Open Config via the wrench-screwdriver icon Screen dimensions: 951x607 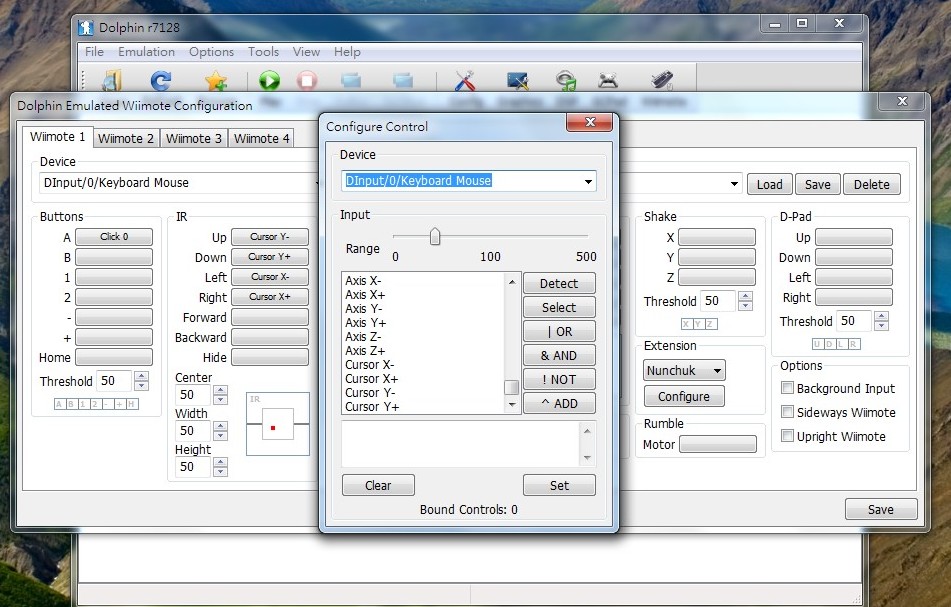[x=465, y=80]
